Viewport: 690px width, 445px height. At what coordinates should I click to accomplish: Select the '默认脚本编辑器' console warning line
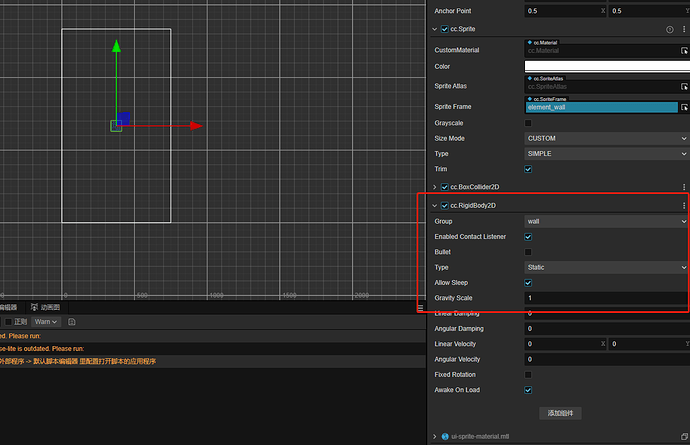pyautogui.click(x=213, y=361)
